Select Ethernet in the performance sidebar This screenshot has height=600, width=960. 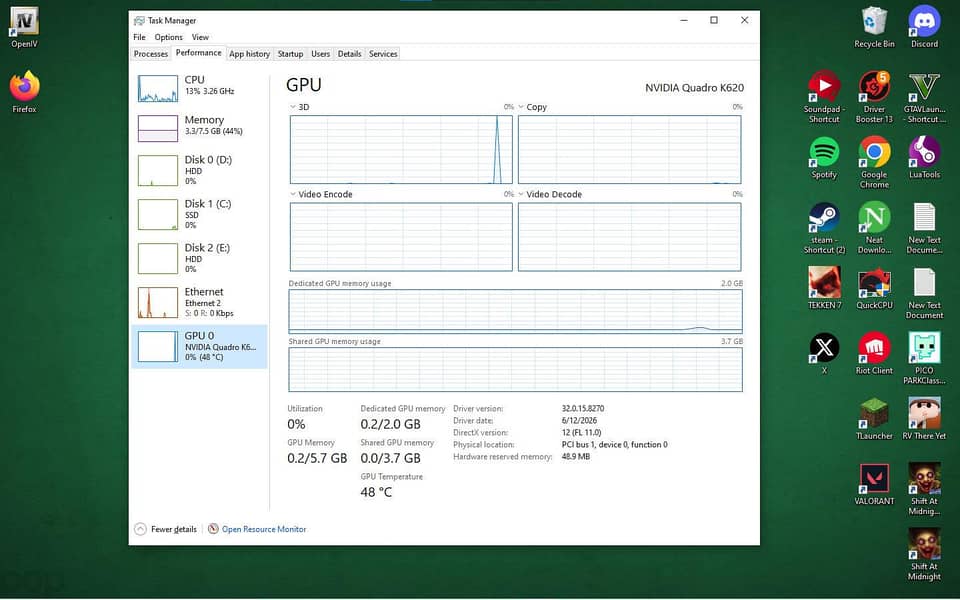pos(200,302)
